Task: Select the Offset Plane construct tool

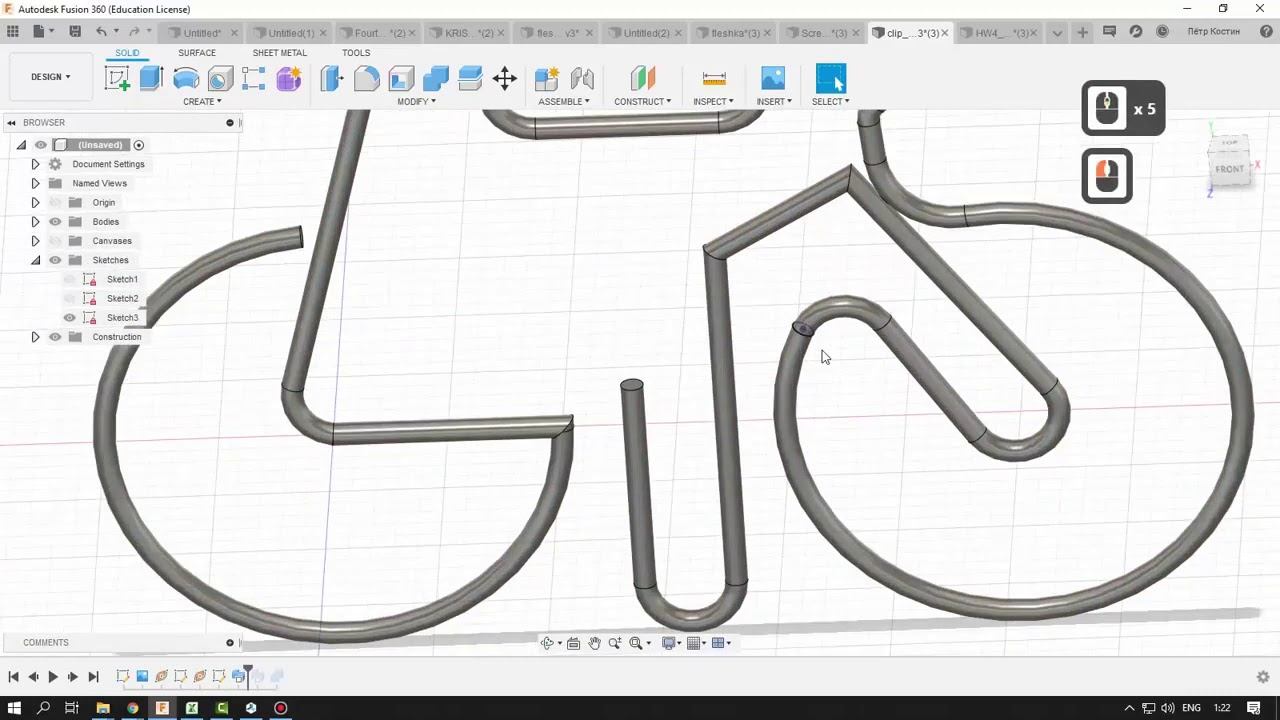Action: 642,78
